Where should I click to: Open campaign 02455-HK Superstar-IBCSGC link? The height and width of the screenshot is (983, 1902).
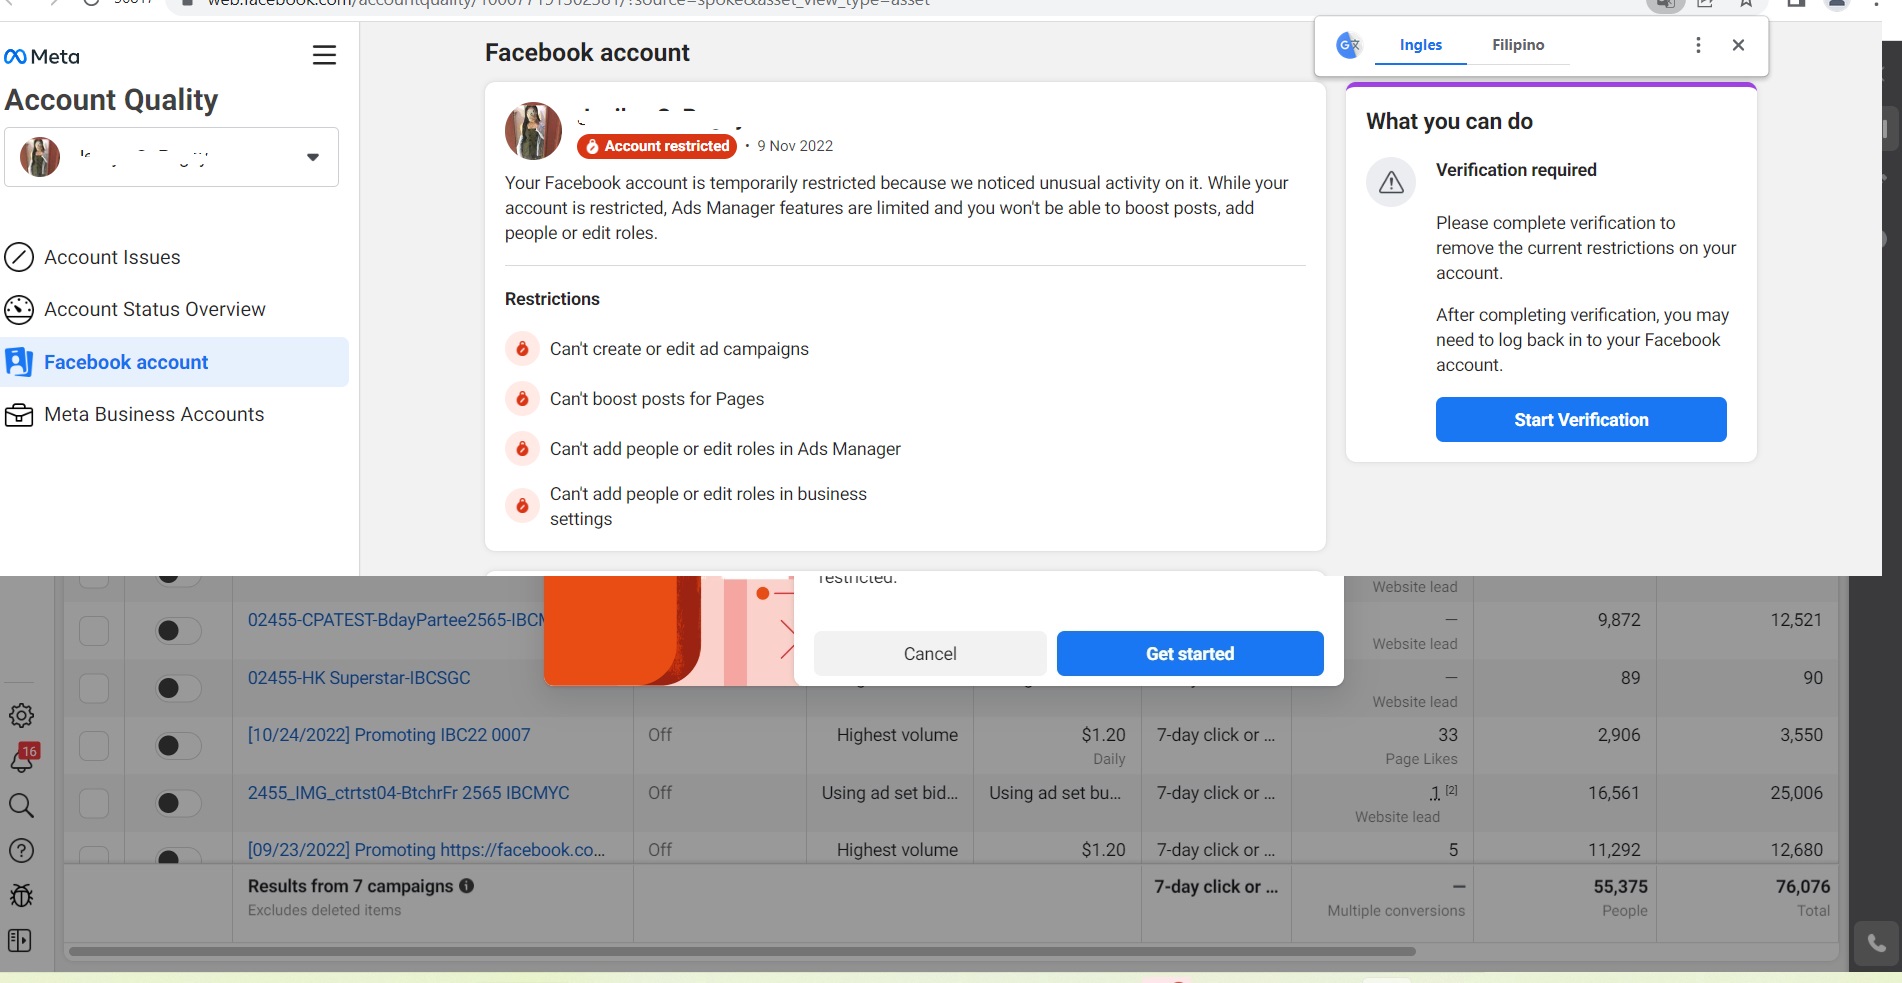coord(359,678)
